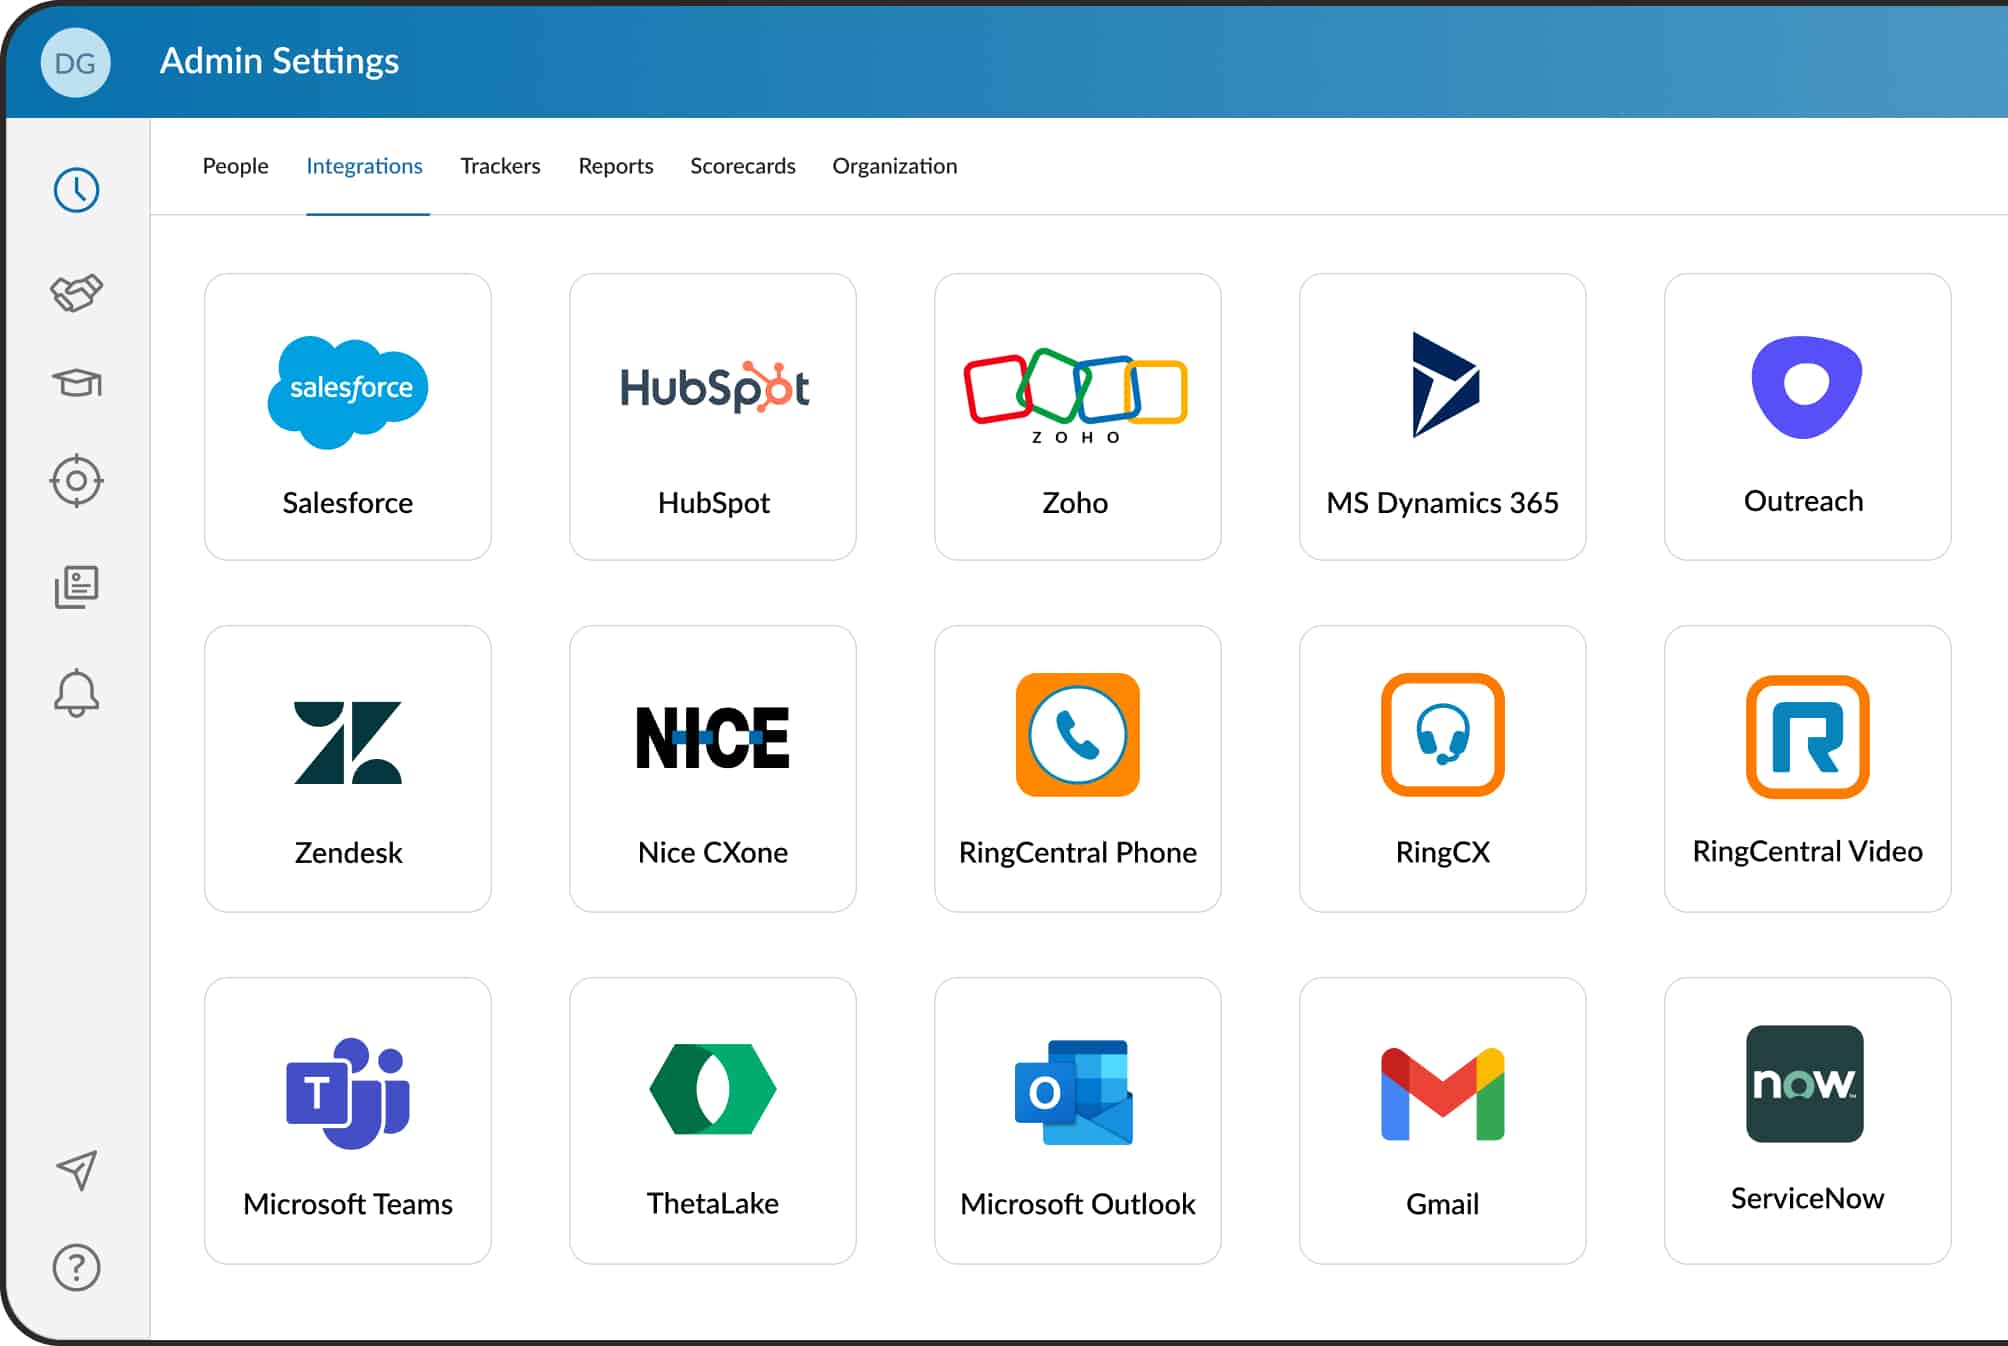
Task: Select the graduation cap coaching icon
Action: click(x=76, y=383)
